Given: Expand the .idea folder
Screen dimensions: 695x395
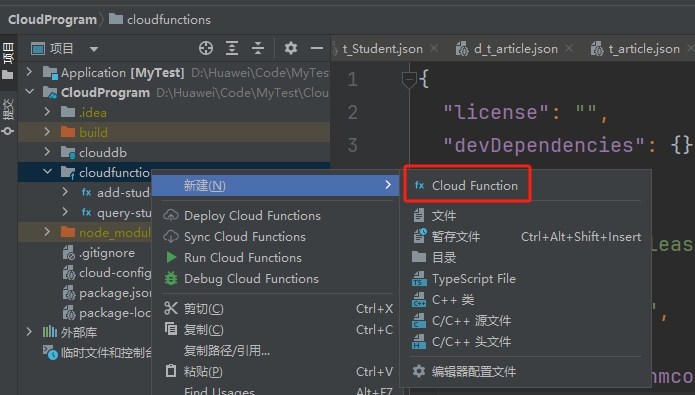Looking at the screenshot, I should click(x=47, y=112).
